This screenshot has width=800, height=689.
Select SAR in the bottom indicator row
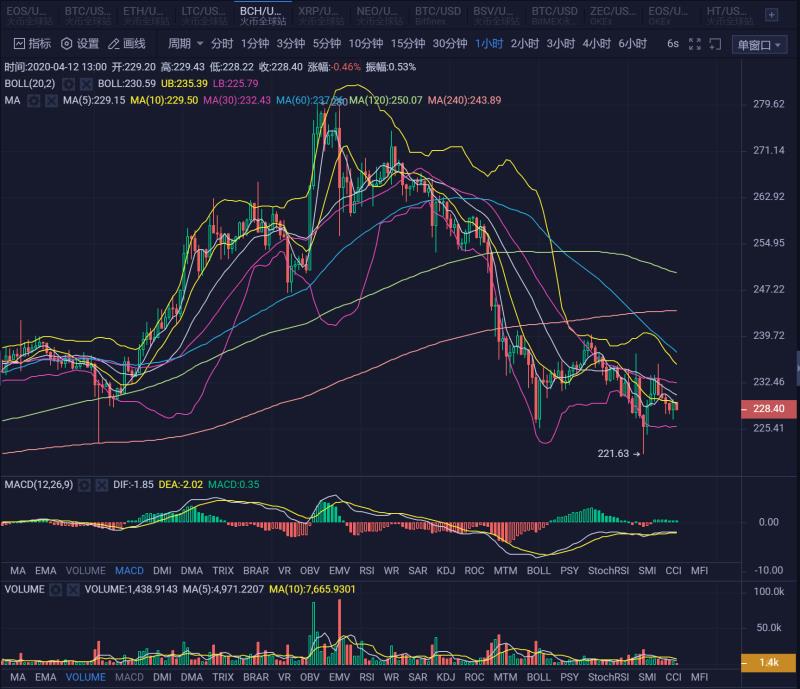(417, 678)
